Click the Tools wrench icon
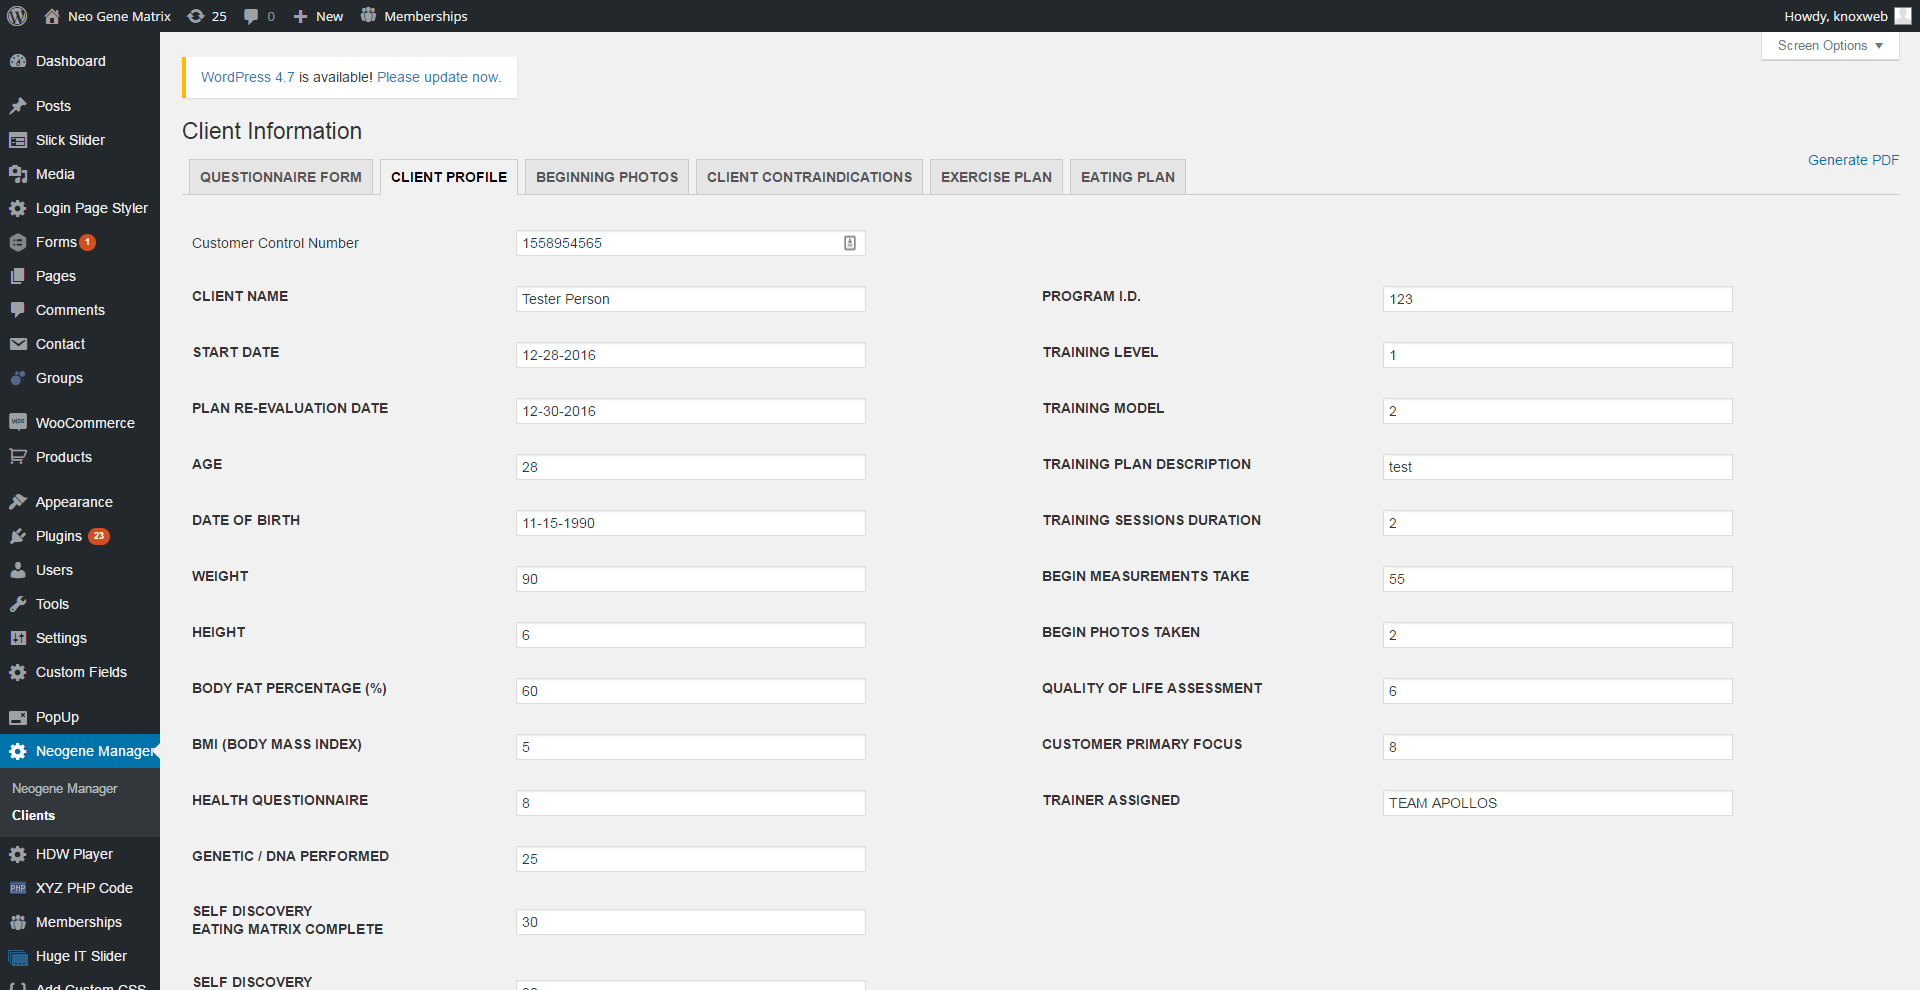1920x990 pixels. coord(18,604)
